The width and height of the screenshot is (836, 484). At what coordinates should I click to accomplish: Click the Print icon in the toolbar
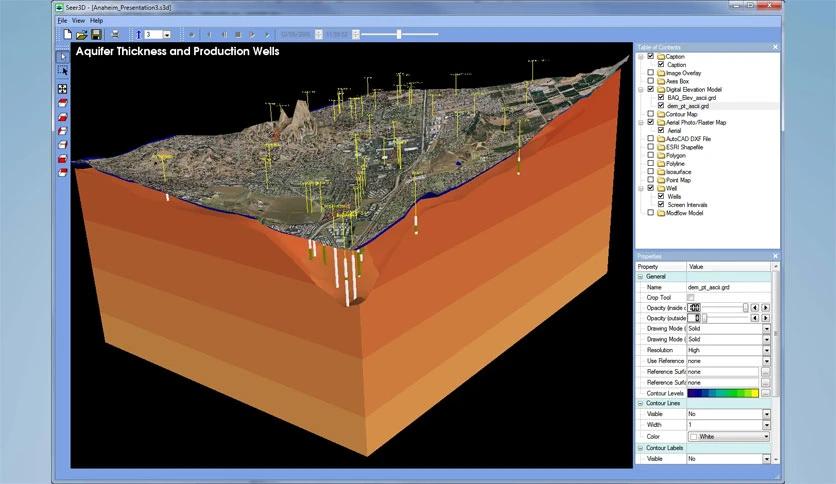tap(115, 35)
